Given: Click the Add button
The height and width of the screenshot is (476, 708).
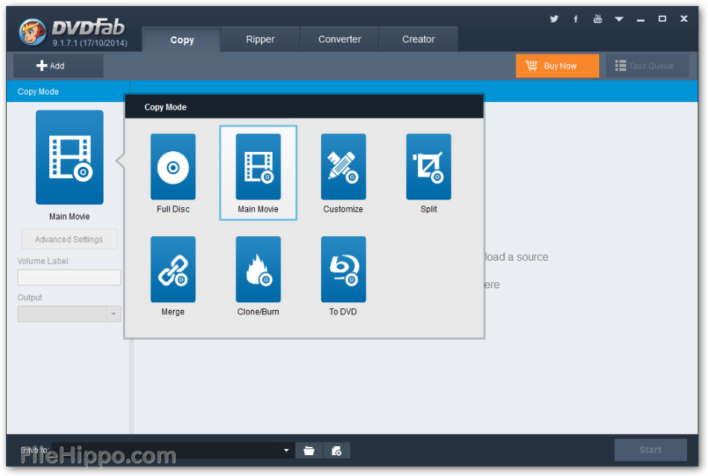Looking at the screenshot, I should click(x=58, y=66).
